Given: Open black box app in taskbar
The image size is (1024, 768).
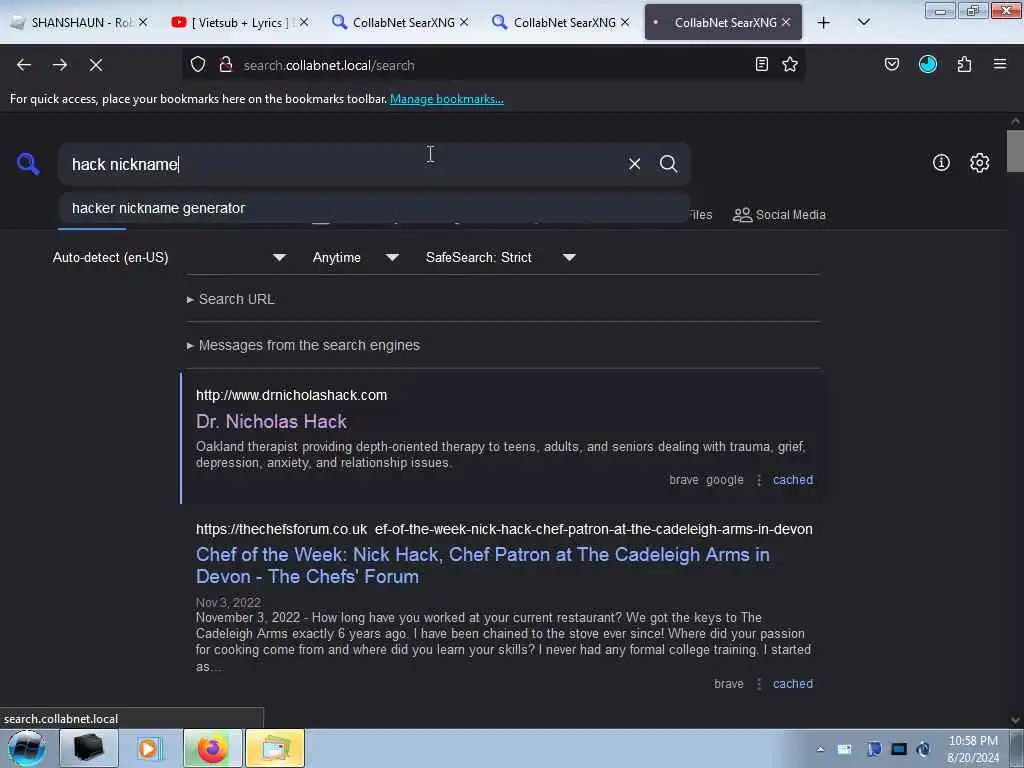Looking at the screenshot, I should point(89,748).
